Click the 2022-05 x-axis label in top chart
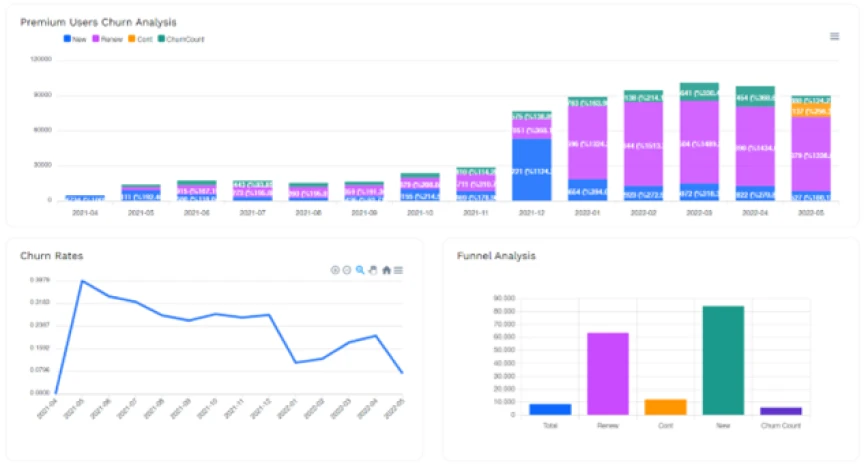This screenshot has width=868, height=465. click(x=811, y=213)
